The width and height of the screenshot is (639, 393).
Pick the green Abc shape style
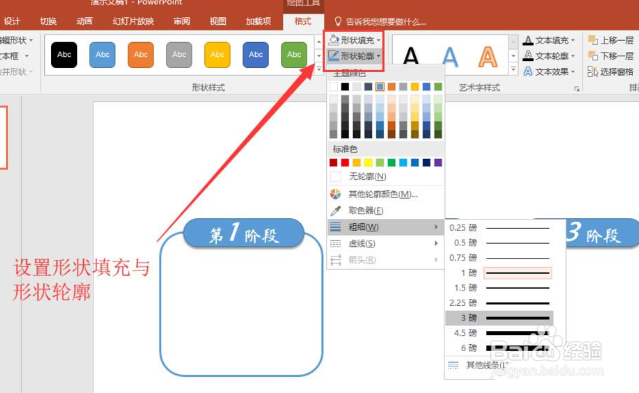pyautogui.click(x=294, y=55)
